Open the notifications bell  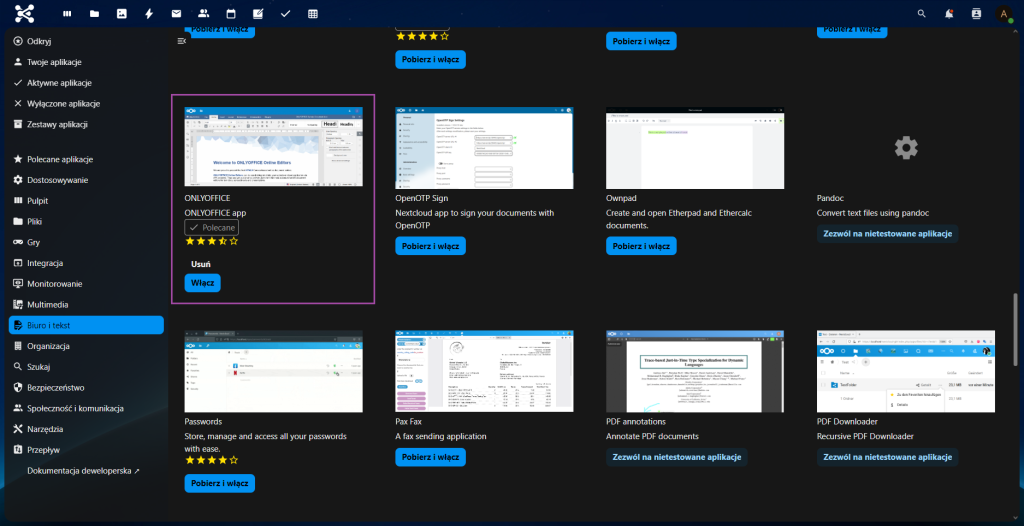pos(949,14)
